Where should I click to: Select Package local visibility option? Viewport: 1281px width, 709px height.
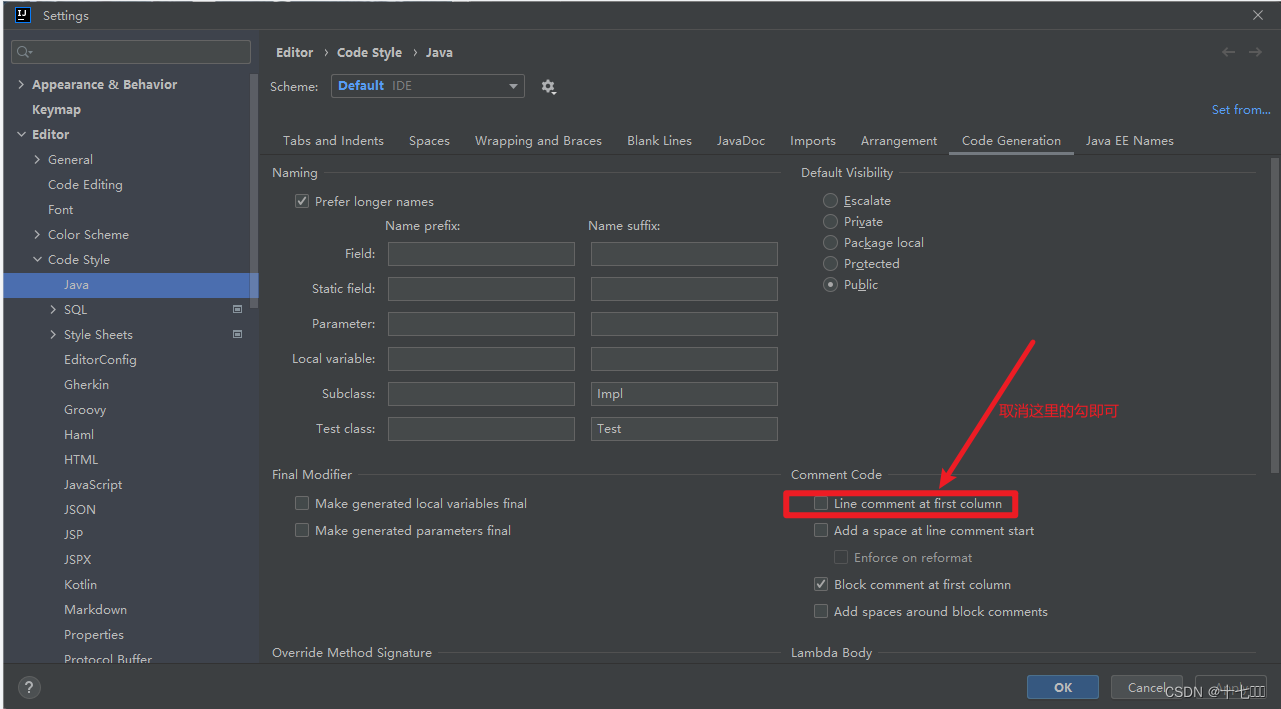click(830, 242)
